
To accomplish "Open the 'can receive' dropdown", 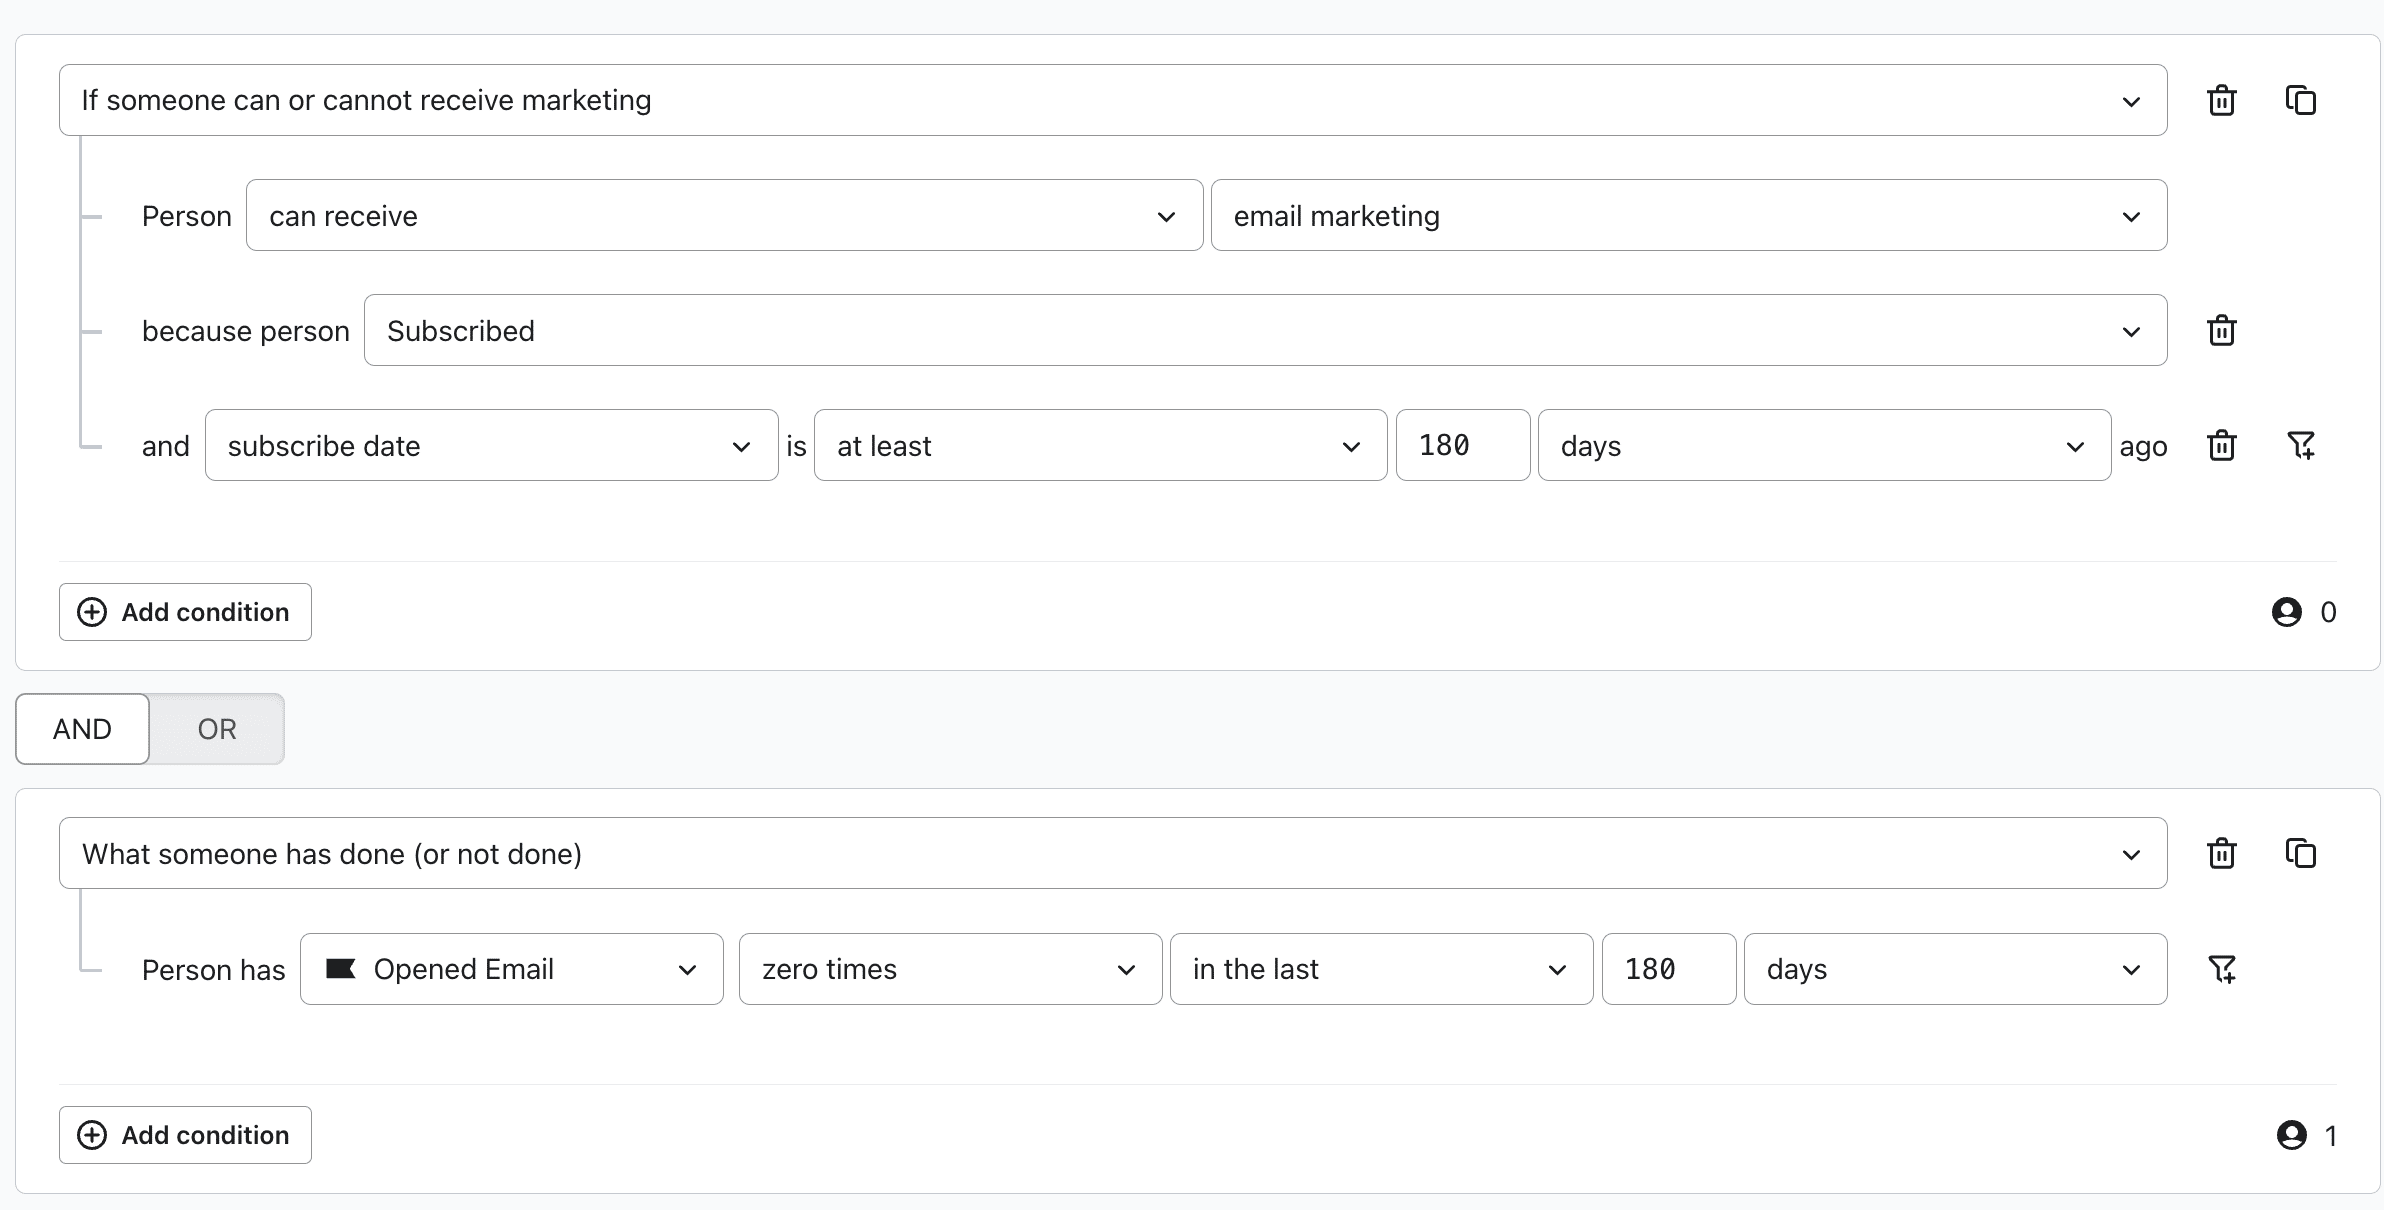I will pos(724,216).
